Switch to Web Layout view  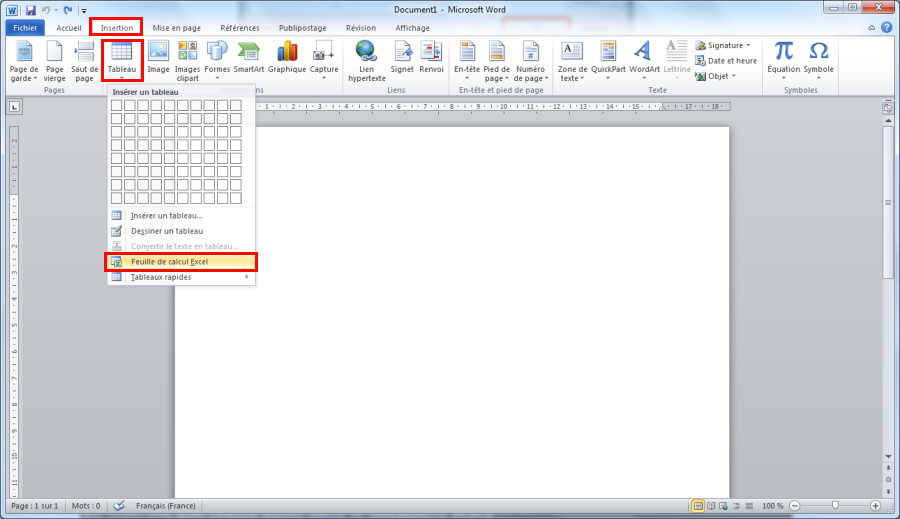[723, 506]
